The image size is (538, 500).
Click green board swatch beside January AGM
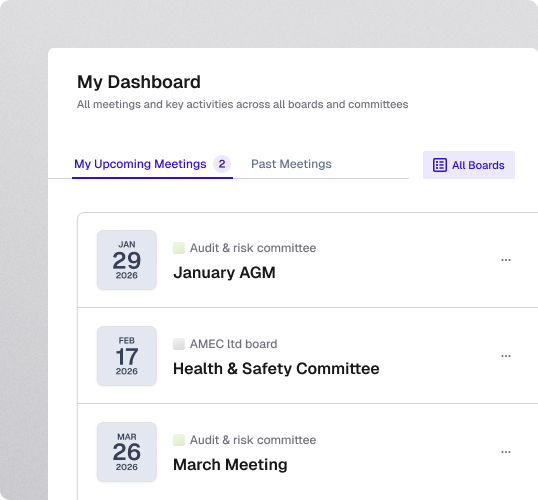tap(179, 248)
